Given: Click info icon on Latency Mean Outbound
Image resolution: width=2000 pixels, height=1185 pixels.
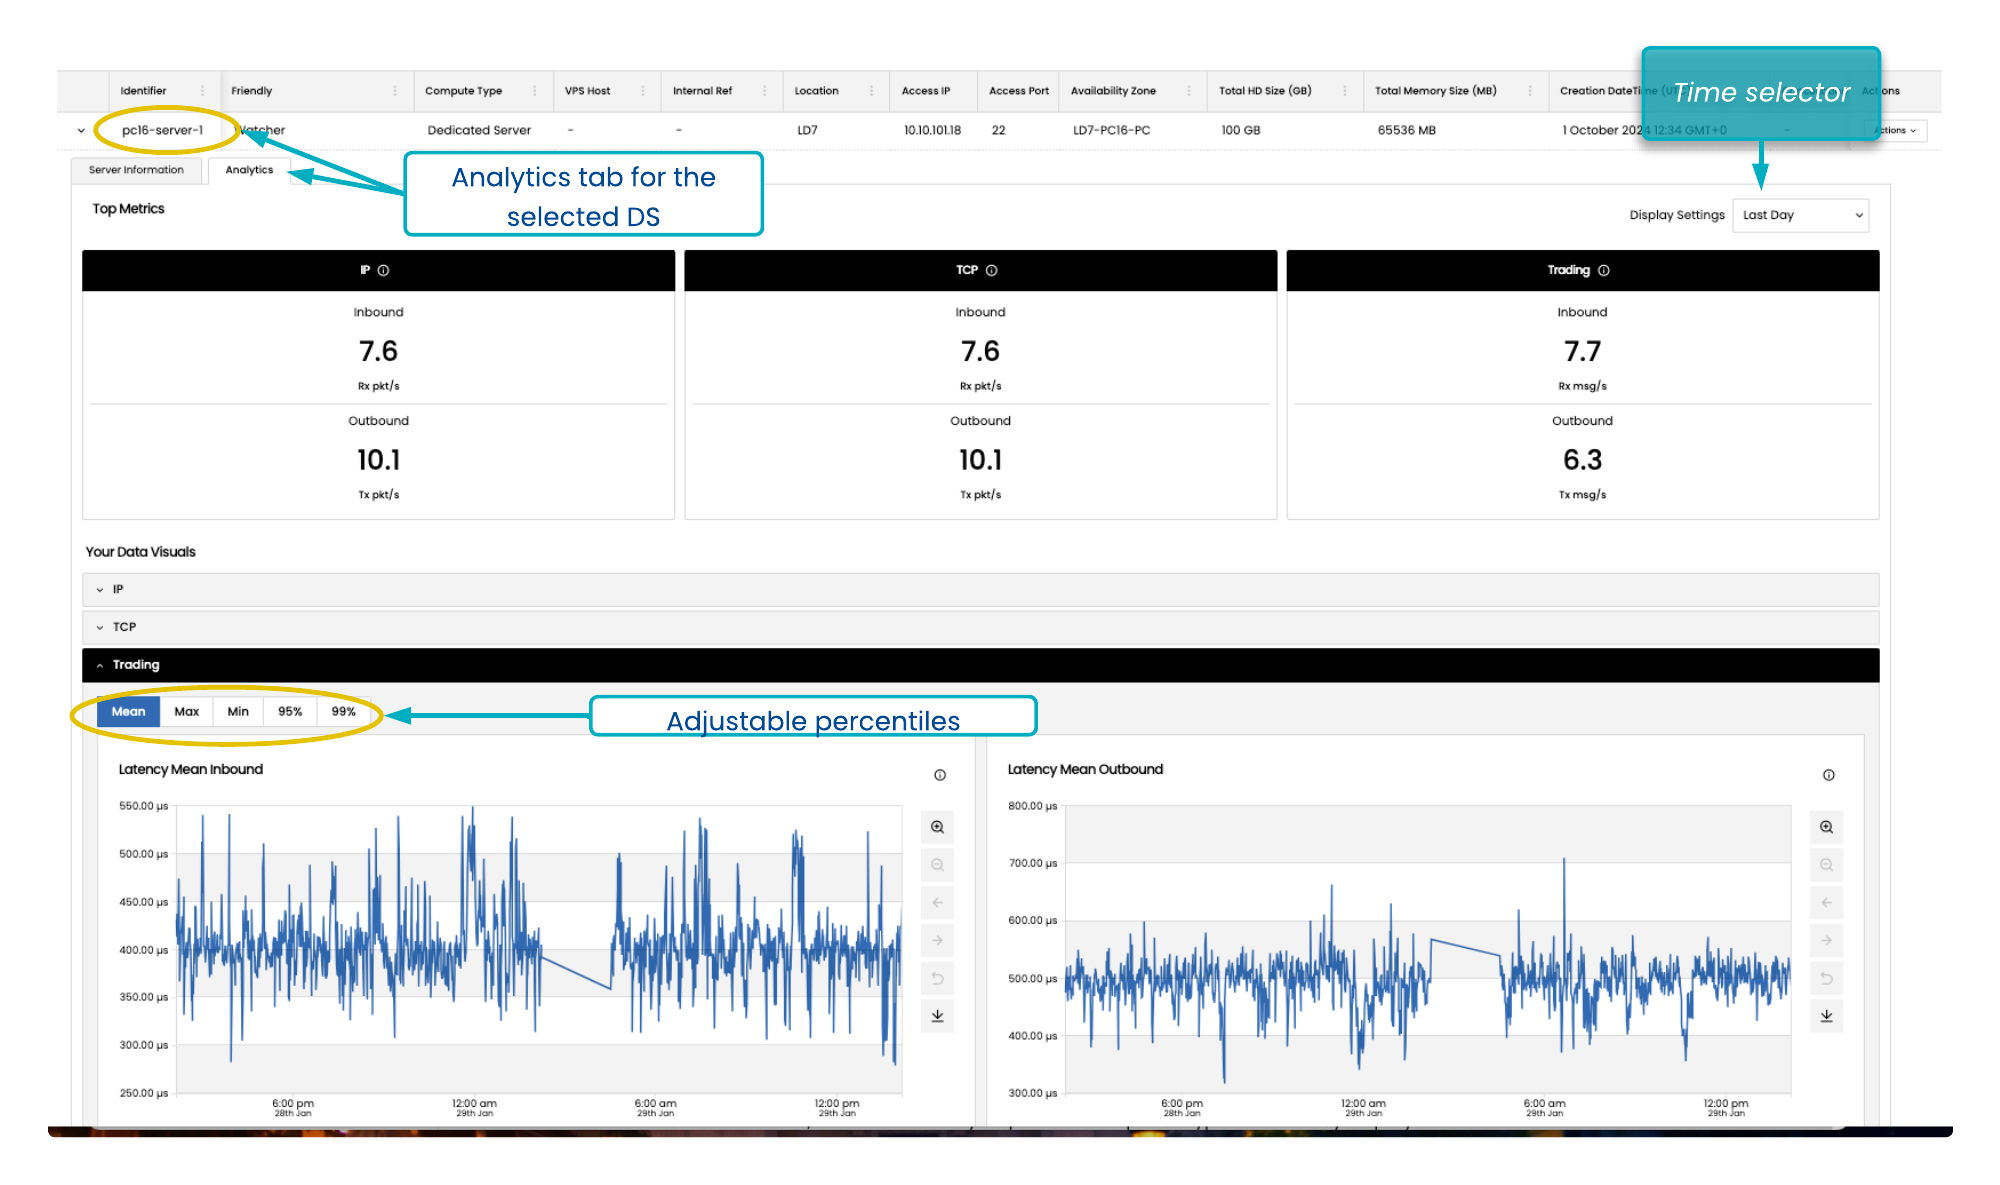Looking at the screenshot, I should 1828,775.
